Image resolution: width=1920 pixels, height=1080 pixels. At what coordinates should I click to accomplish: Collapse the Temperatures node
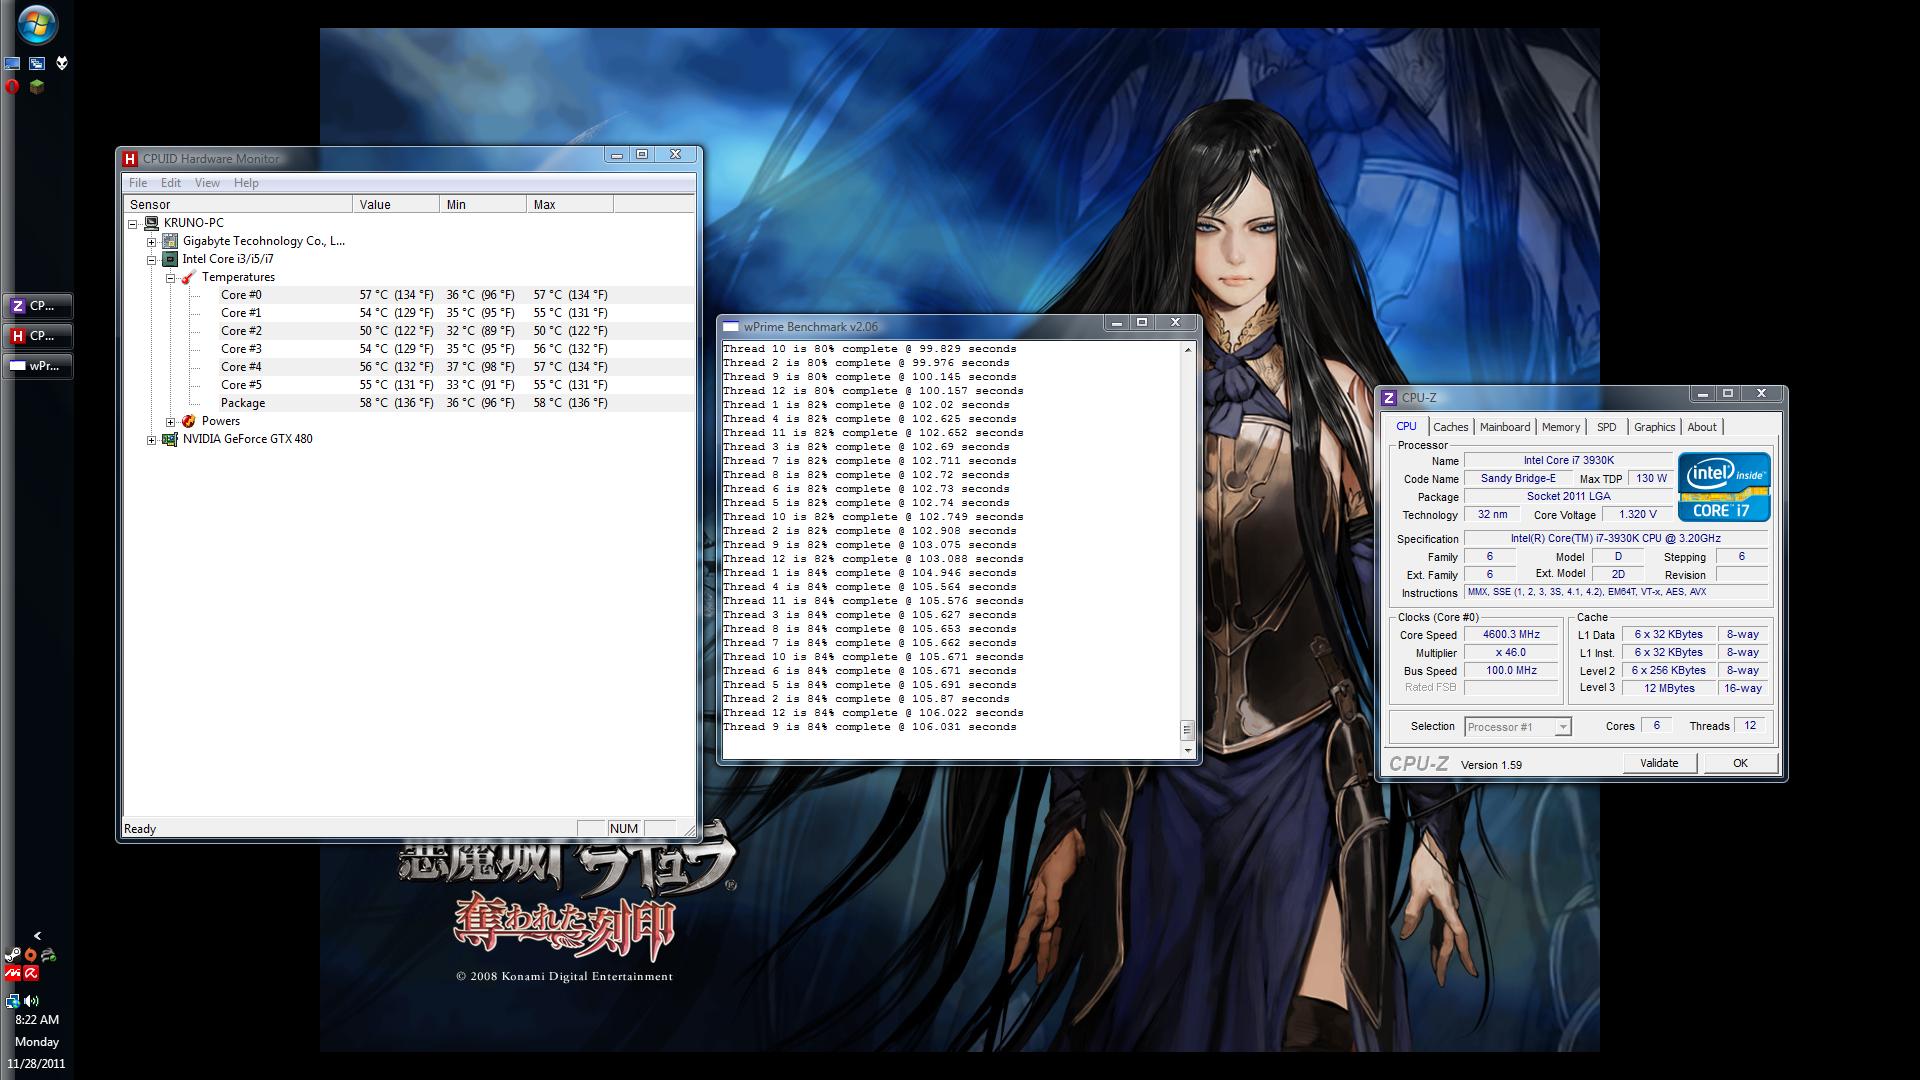click(170, 278)
